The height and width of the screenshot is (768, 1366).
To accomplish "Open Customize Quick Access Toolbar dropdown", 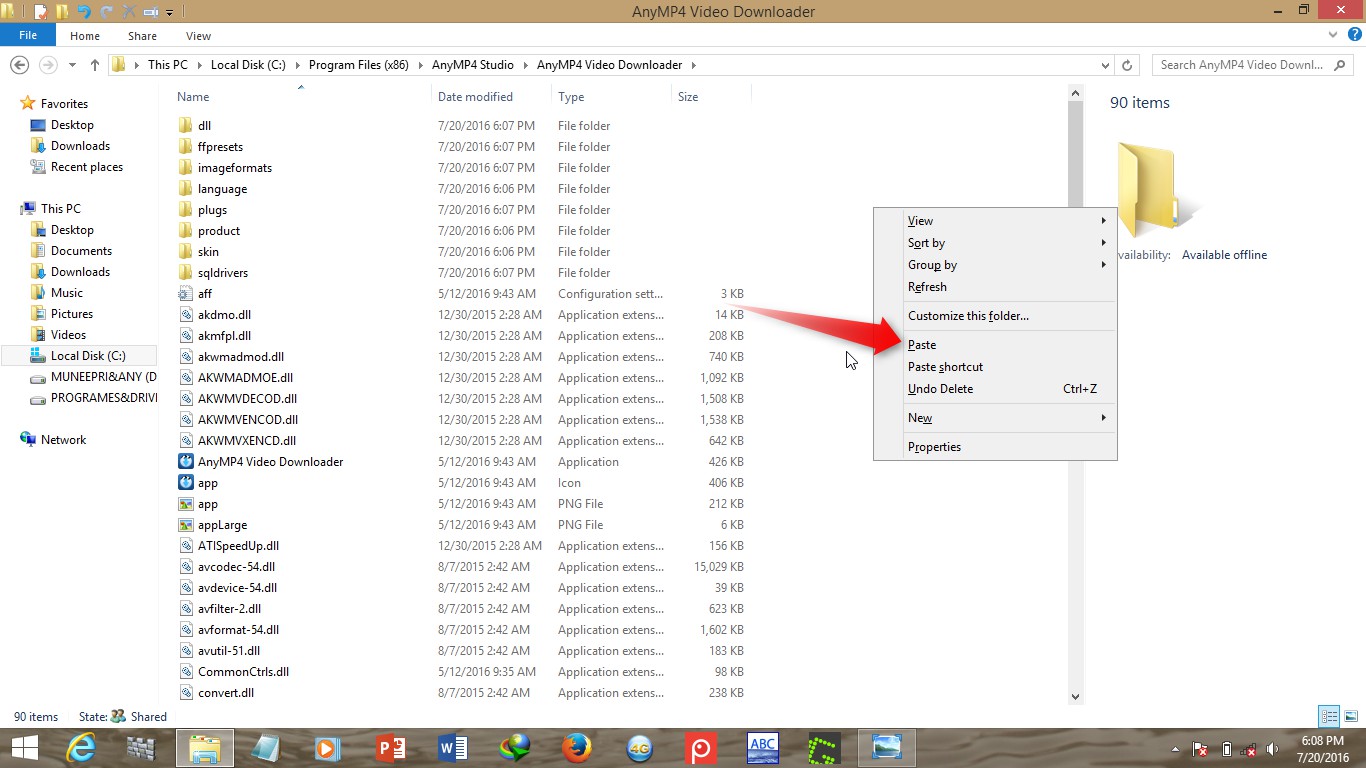I will click(169, 13).
